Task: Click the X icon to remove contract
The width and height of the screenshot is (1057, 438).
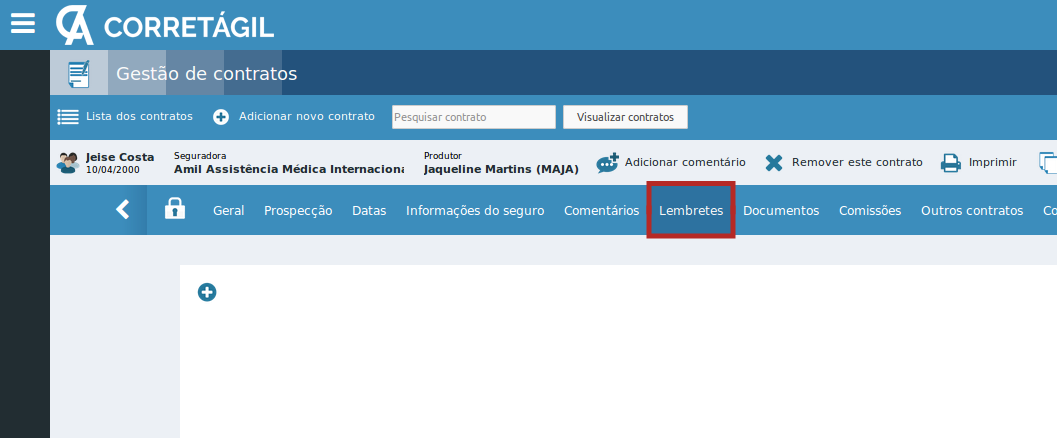Action: point(774,162)
